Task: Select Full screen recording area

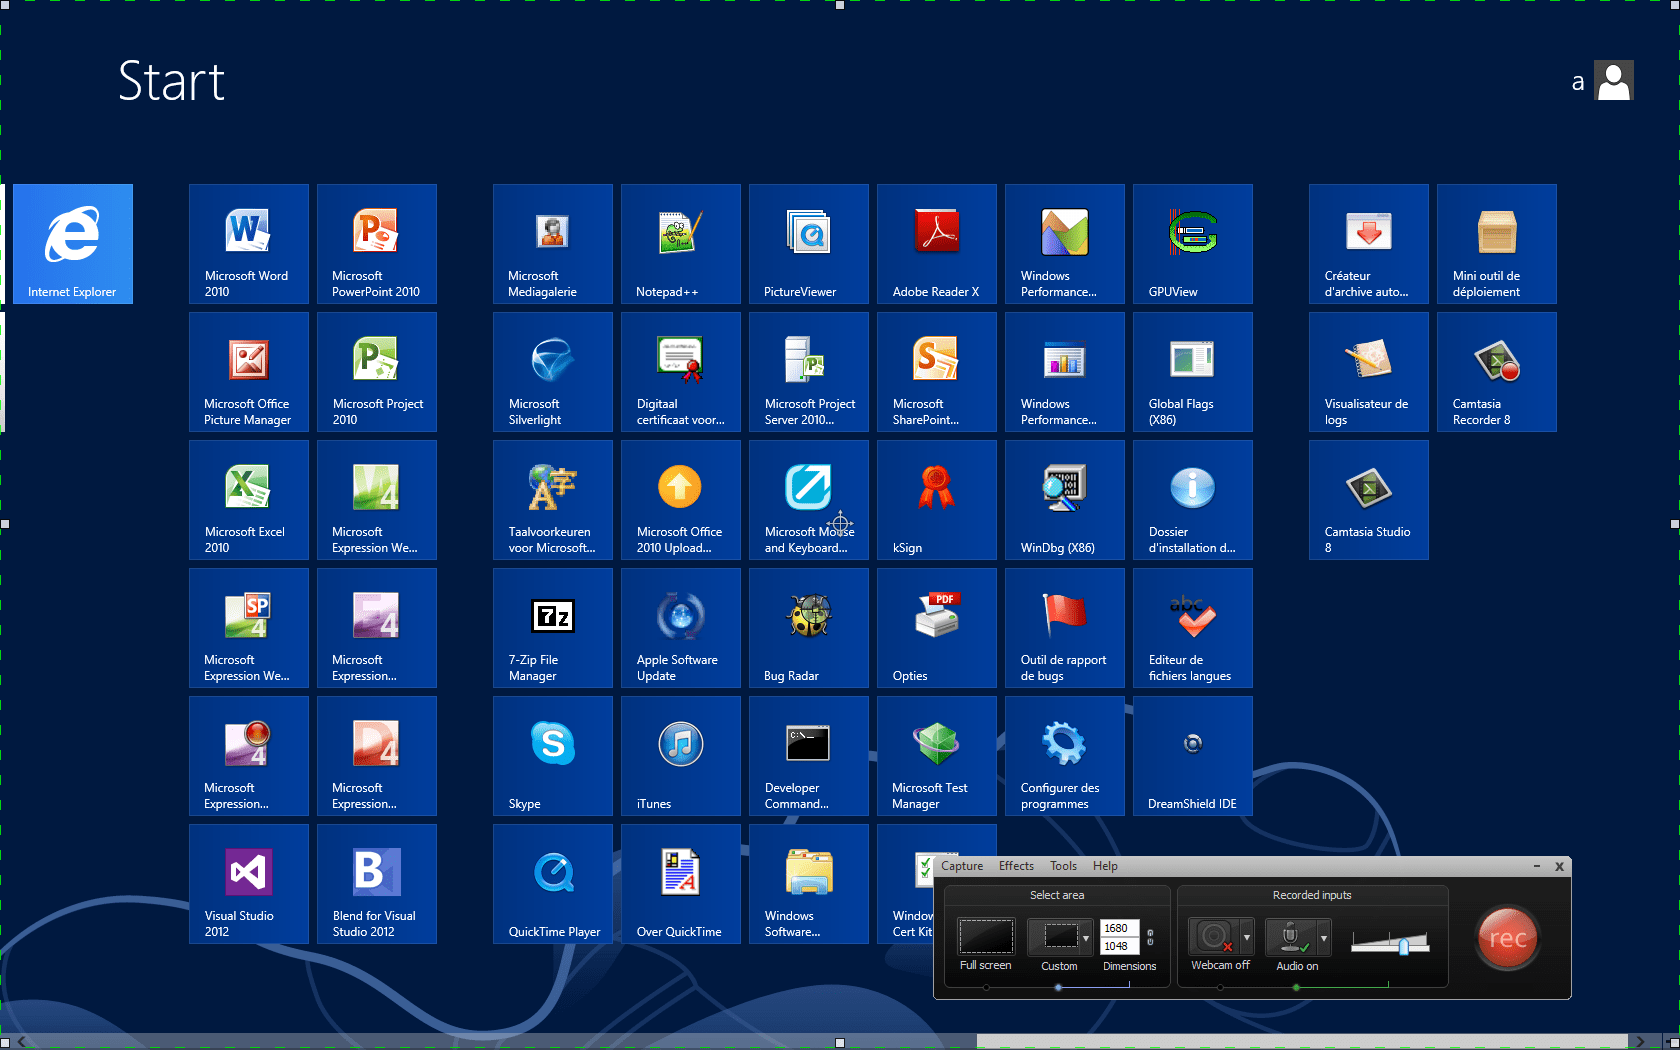Action: point(986,937)
